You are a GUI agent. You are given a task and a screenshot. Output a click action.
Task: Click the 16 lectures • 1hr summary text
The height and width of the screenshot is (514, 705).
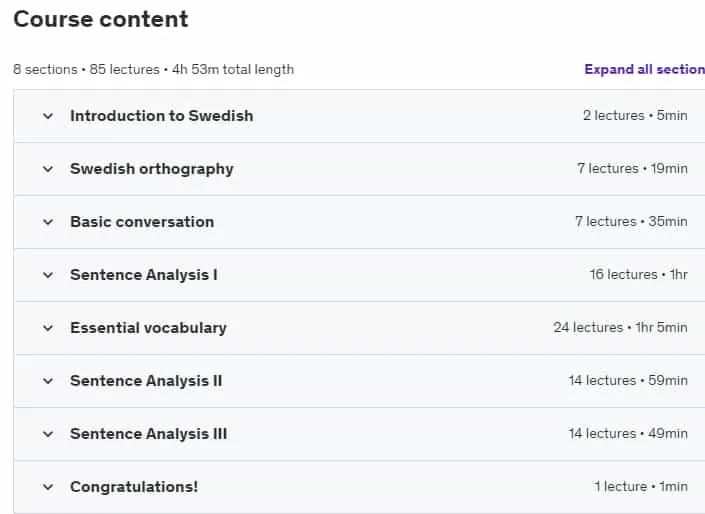pos(638,274)
